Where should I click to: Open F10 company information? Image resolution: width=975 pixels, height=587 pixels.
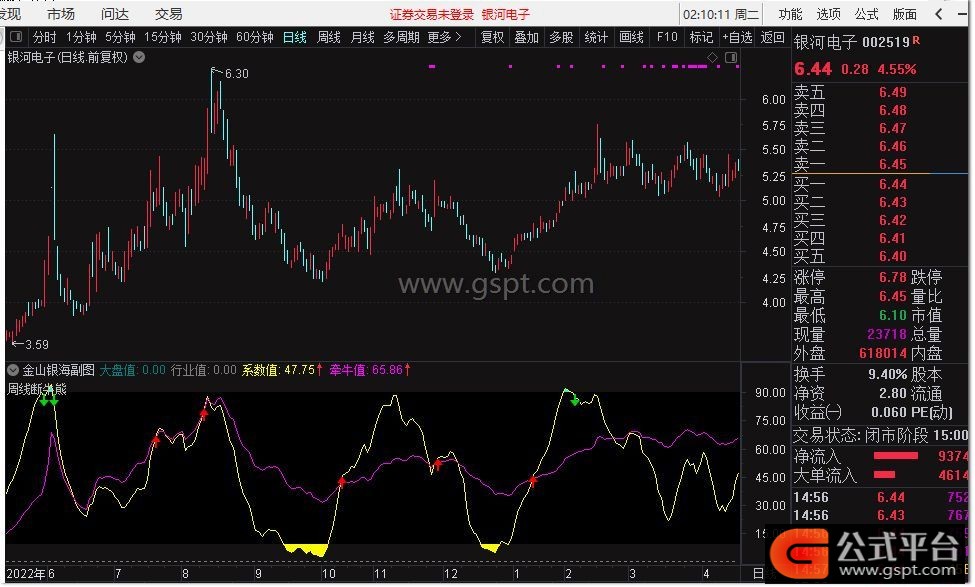(x=667, y=37)
